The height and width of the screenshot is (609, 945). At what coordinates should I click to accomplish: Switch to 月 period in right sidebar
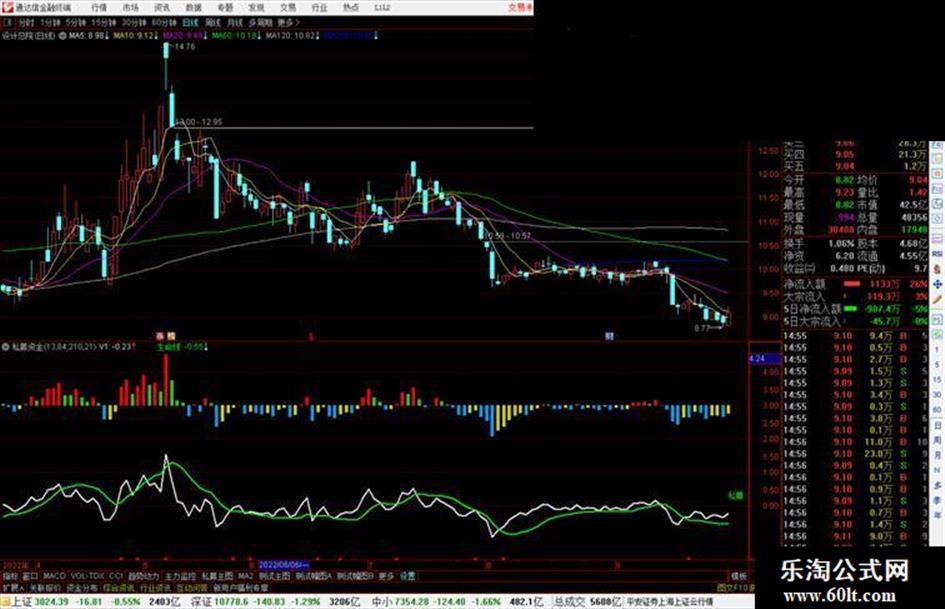(x=937, y=456)
